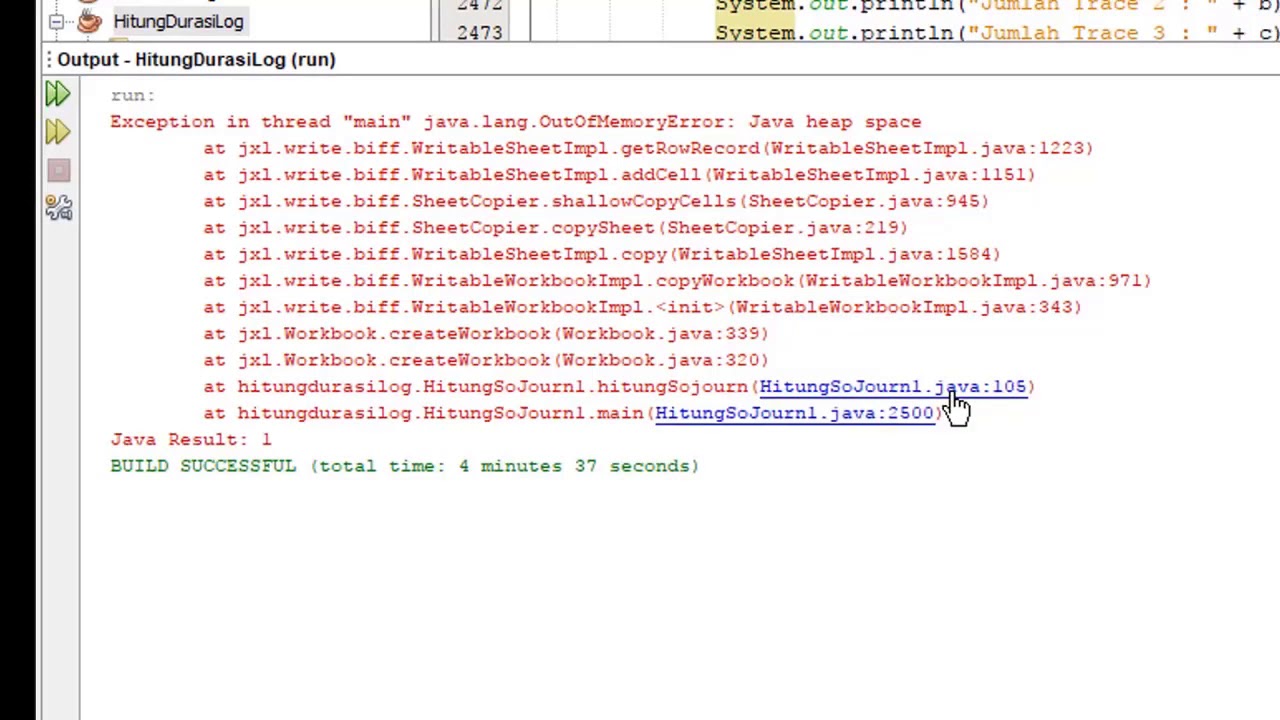This screenshot has height=720, width=1280.
Task: Click the getRowRecord stack trace line
Action: pyautogui.click(x=648, y=148)
